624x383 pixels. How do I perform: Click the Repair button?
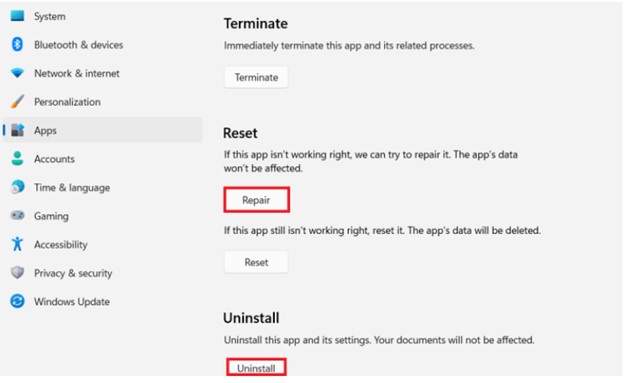pos(256,200)
